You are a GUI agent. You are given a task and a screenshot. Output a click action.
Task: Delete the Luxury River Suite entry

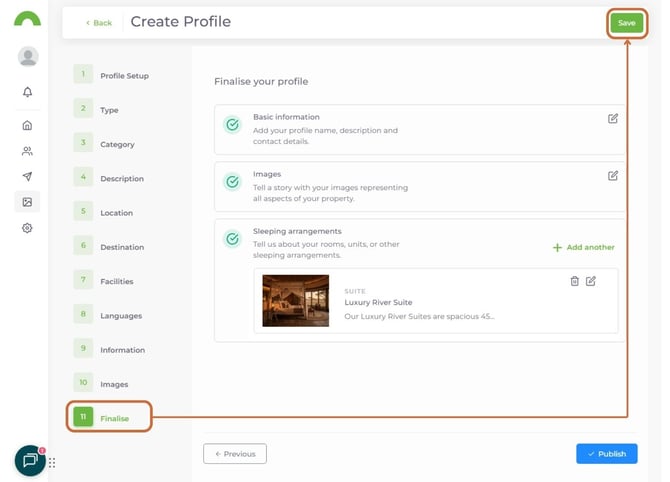click(574, 281)
